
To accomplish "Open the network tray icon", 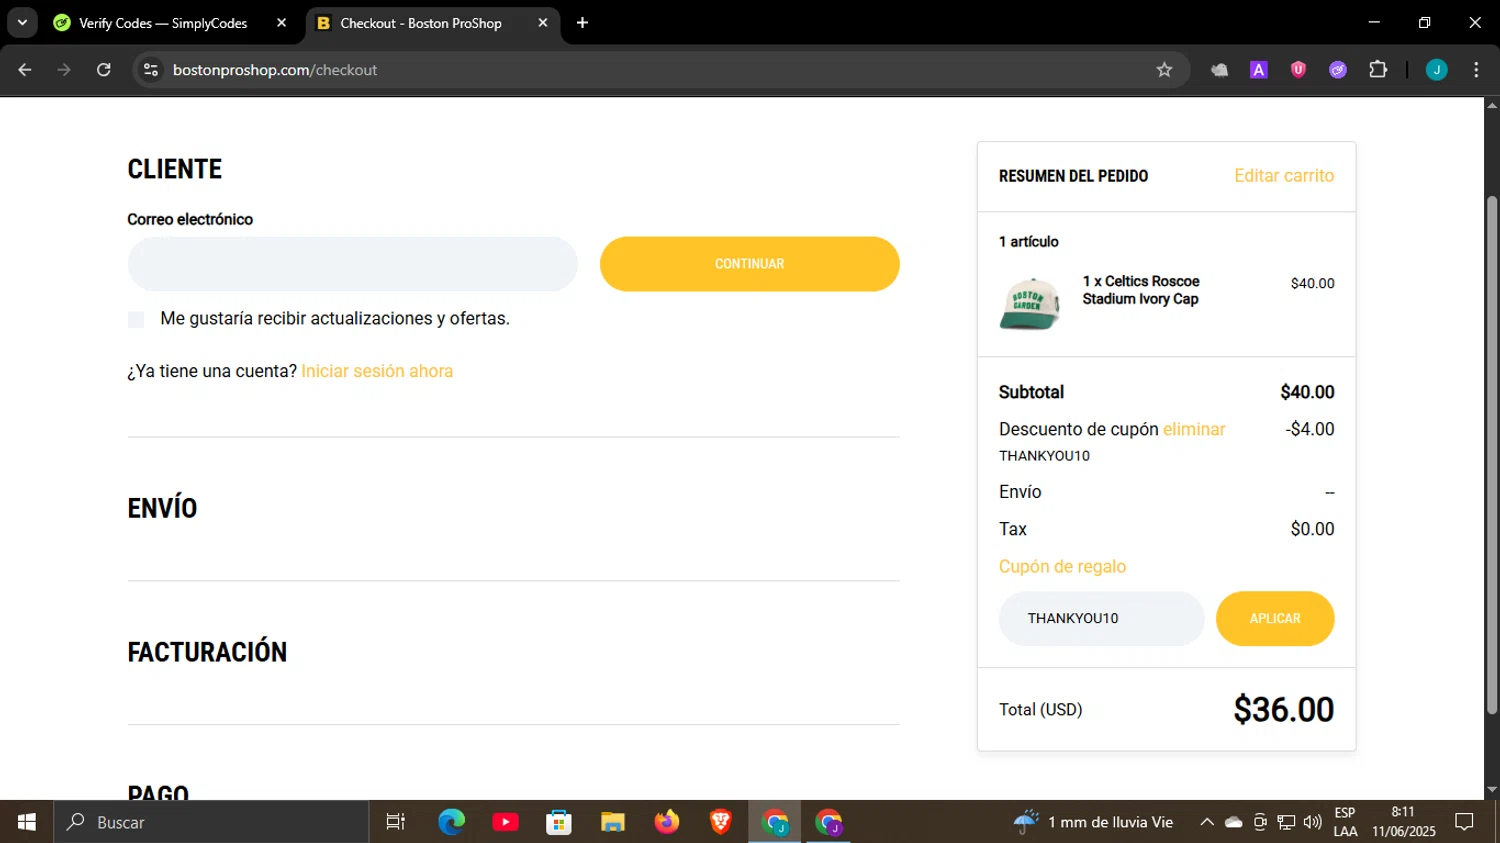I will [1286, 822].
